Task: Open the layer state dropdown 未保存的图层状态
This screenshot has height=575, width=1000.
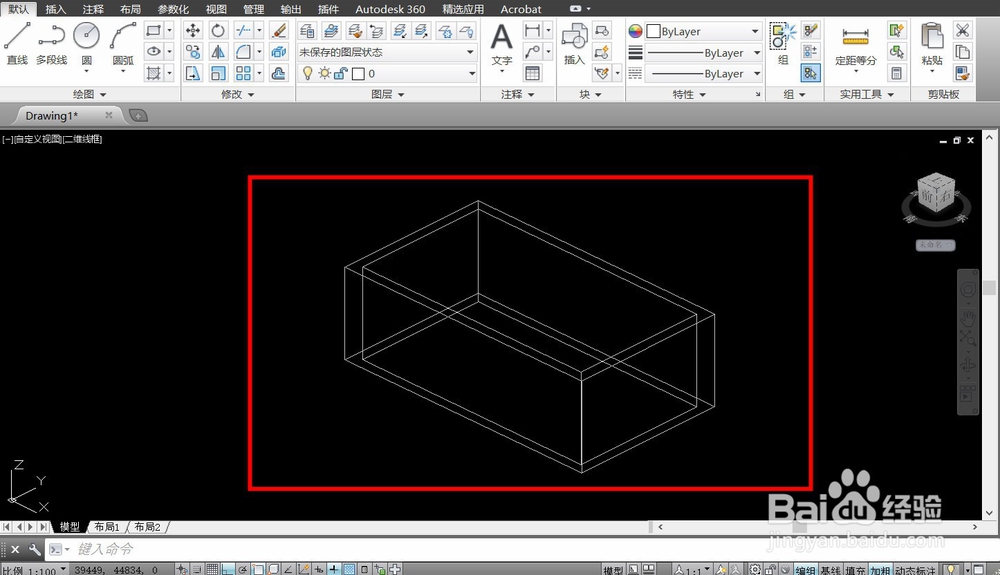Action: click(387, 52)
